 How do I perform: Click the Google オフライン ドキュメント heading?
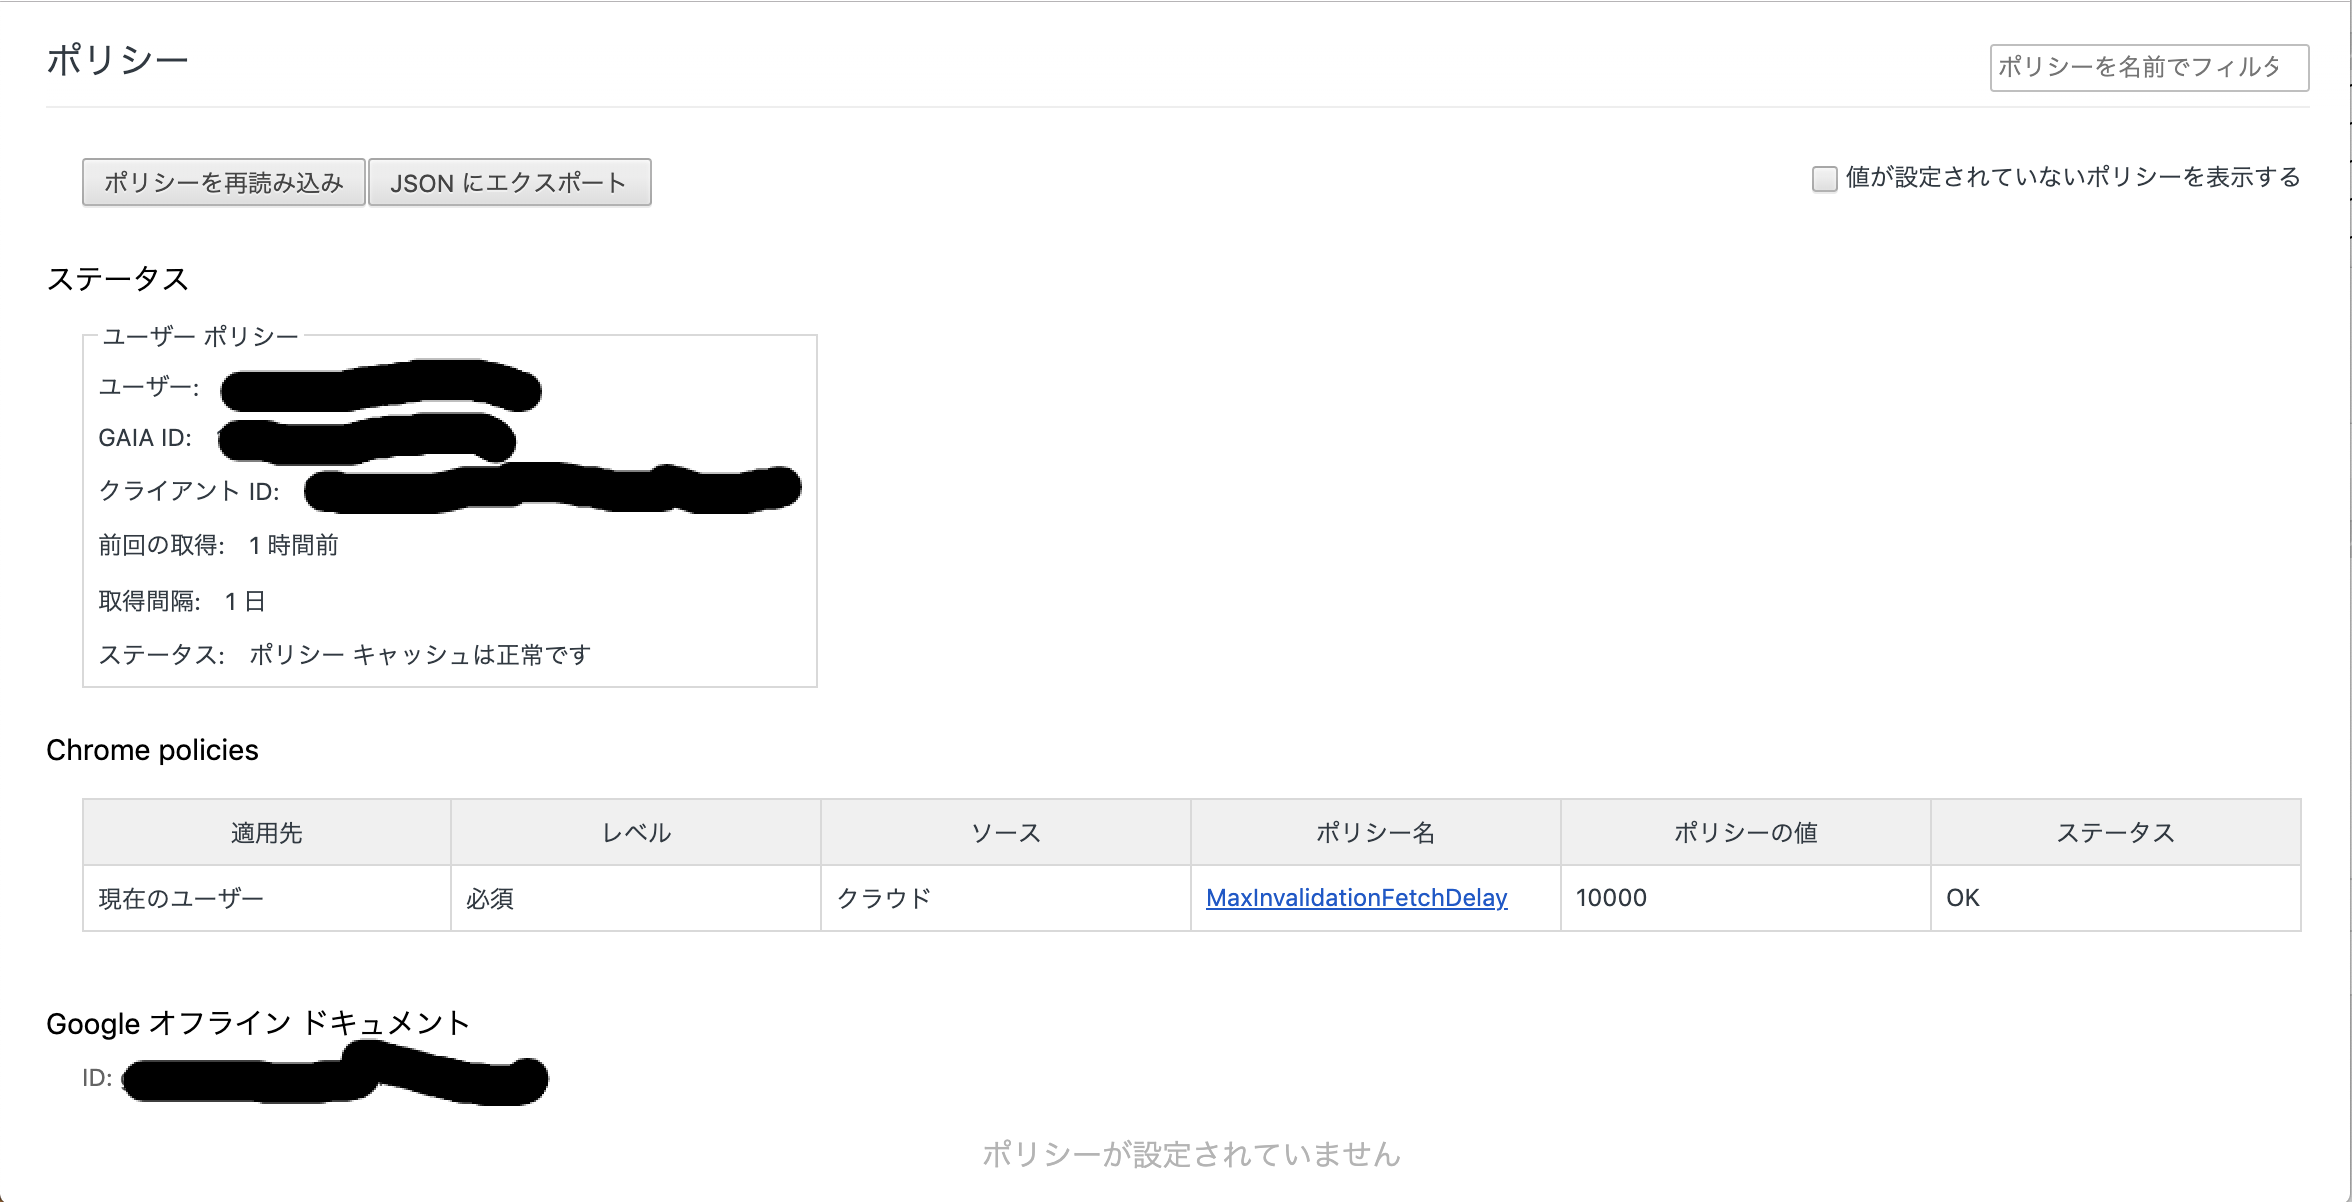pyautogui.click(x=258, y=1023)
